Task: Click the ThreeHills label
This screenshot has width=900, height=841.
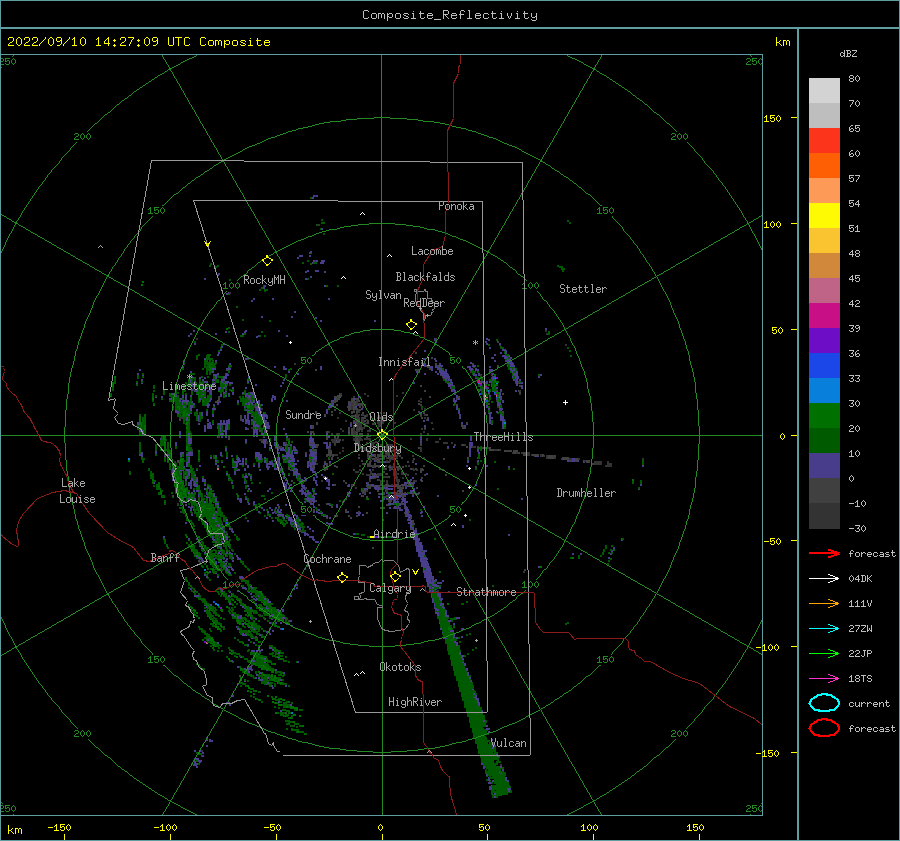Action: (x=503, y=437)
